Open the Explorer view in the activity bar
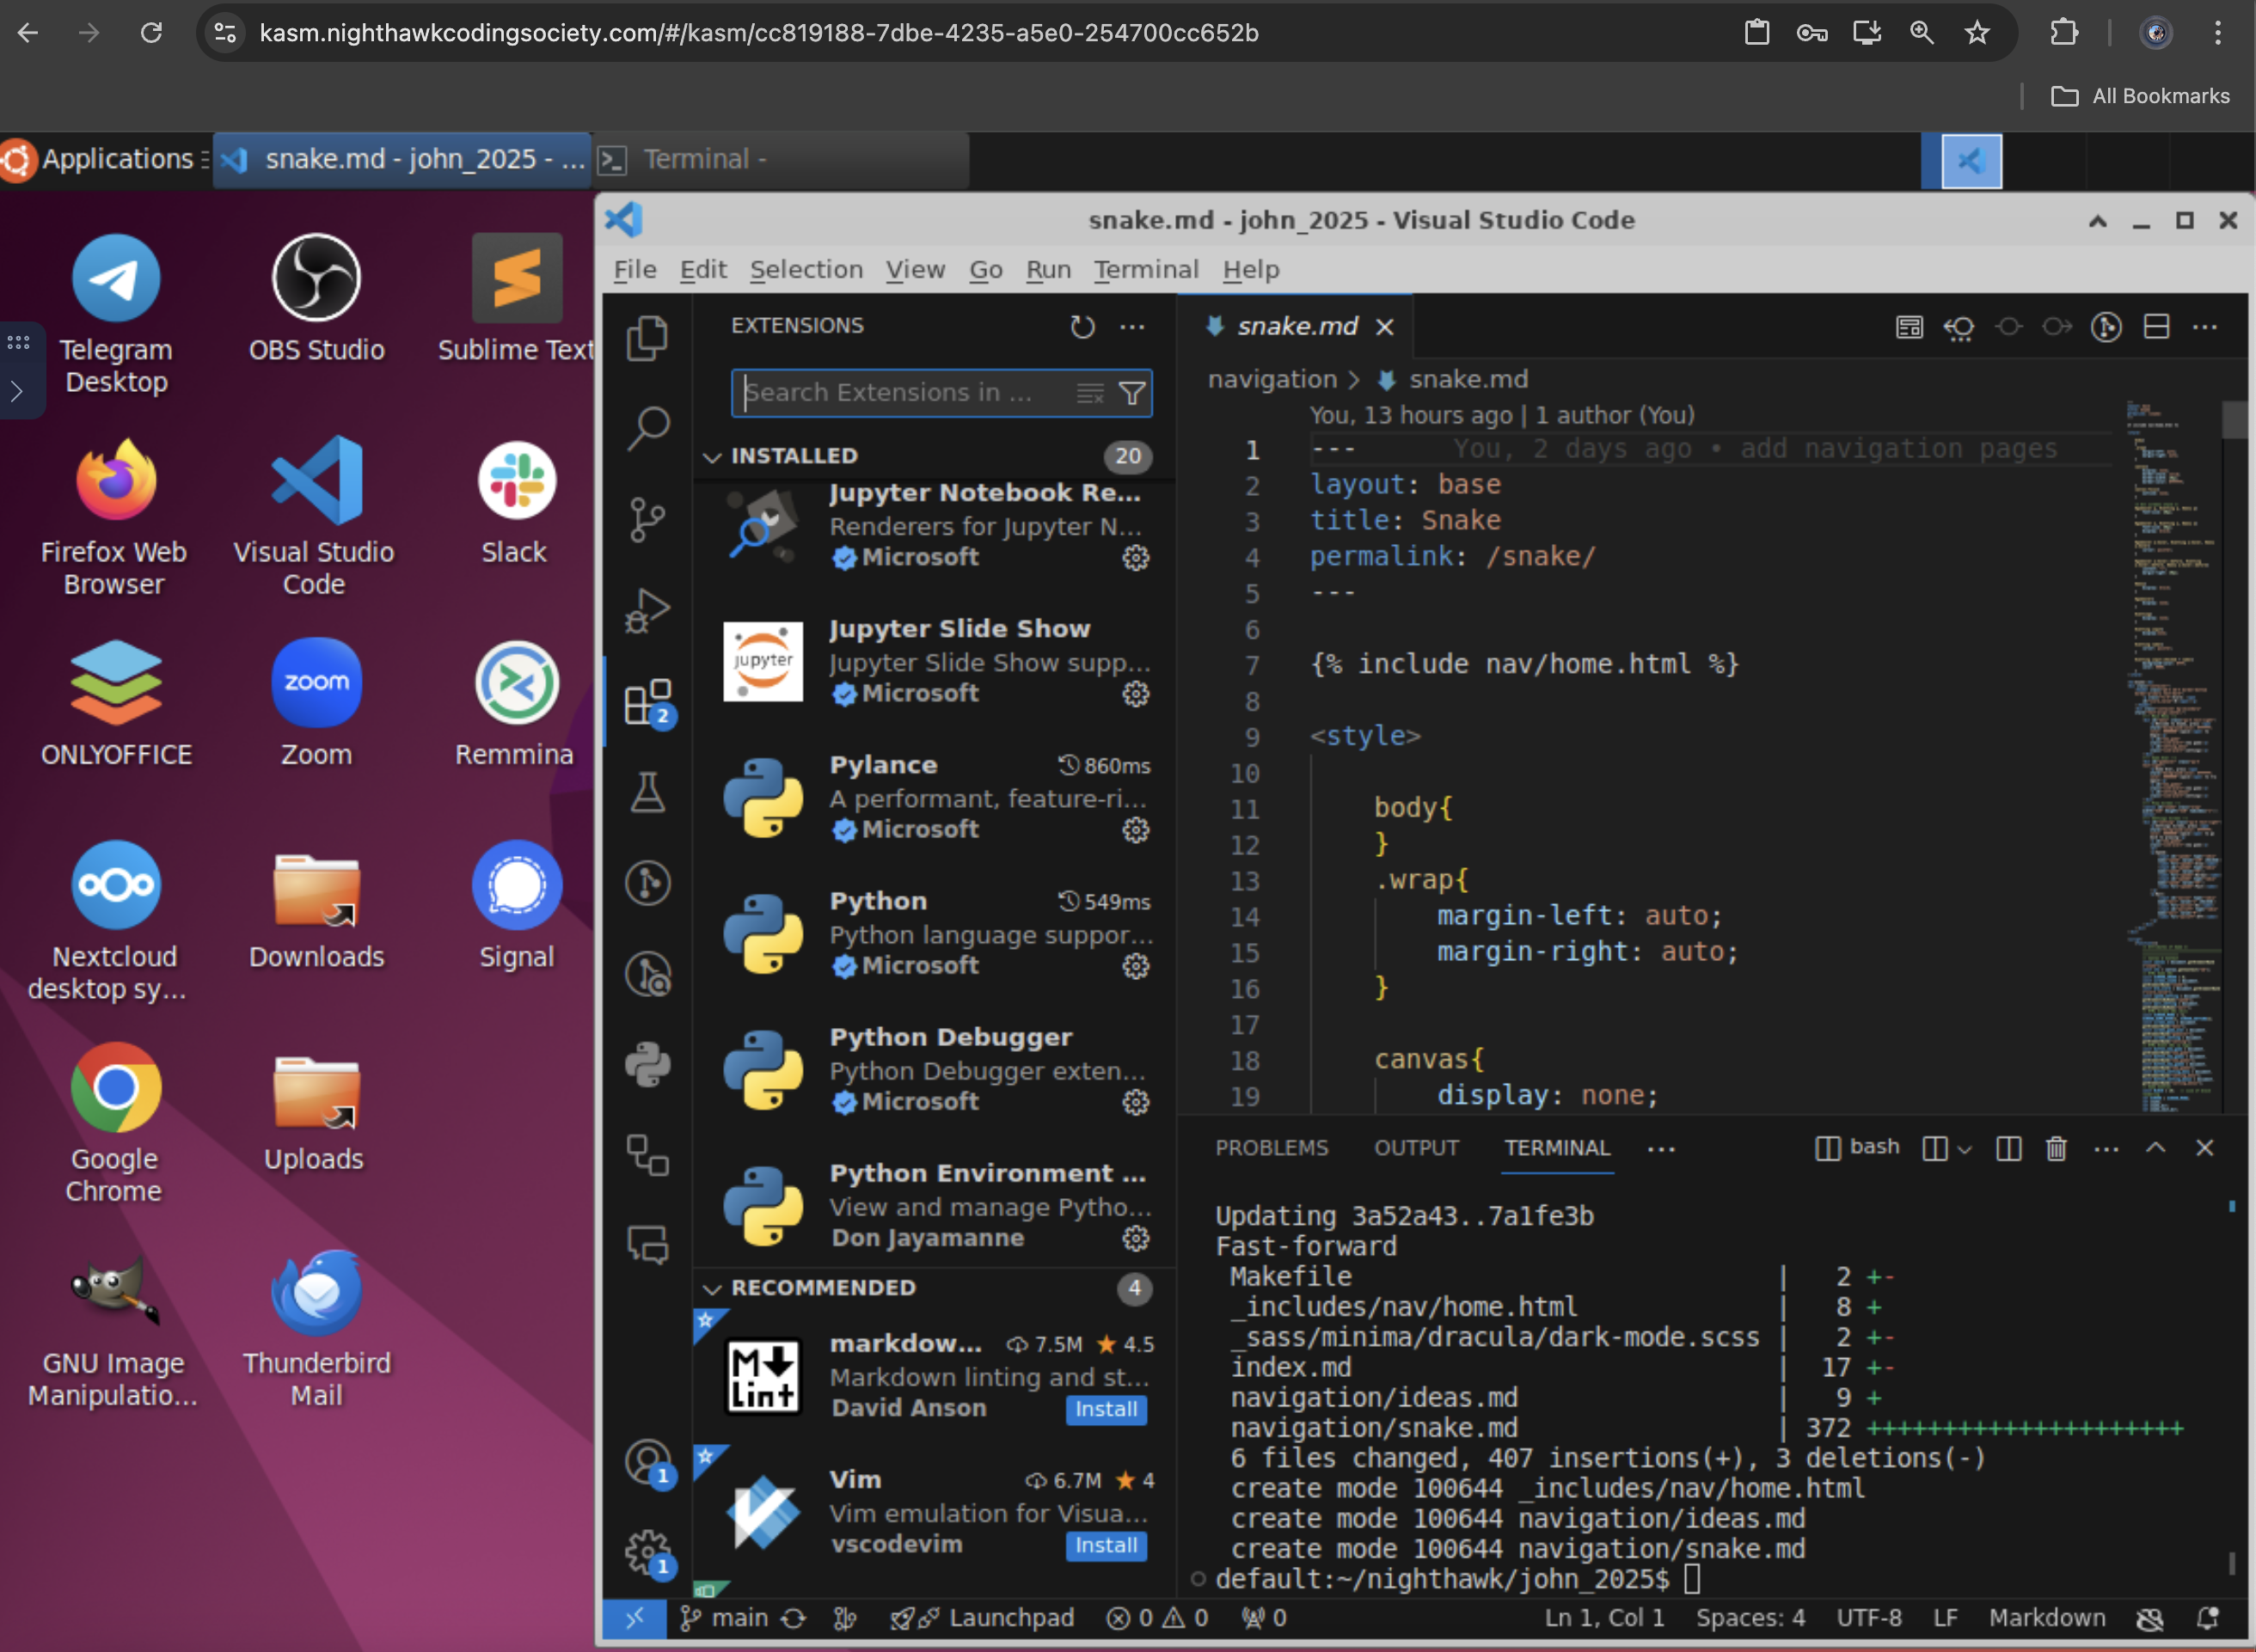This screenshot has height=1652, width=2256. (647, 339)
